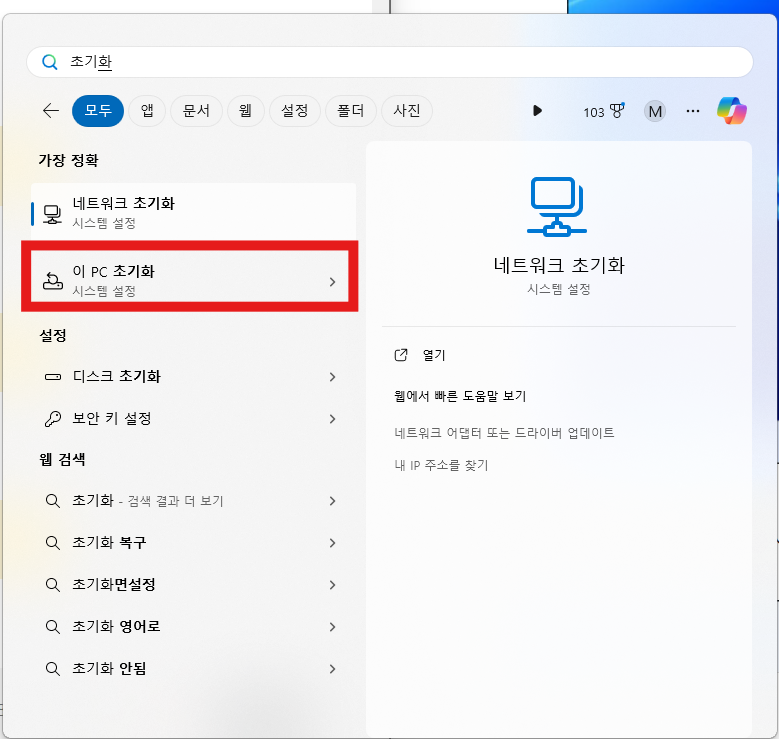Click the back arrow icon
The height and width of the screenshot is (739, 779).
coord(51,110)
